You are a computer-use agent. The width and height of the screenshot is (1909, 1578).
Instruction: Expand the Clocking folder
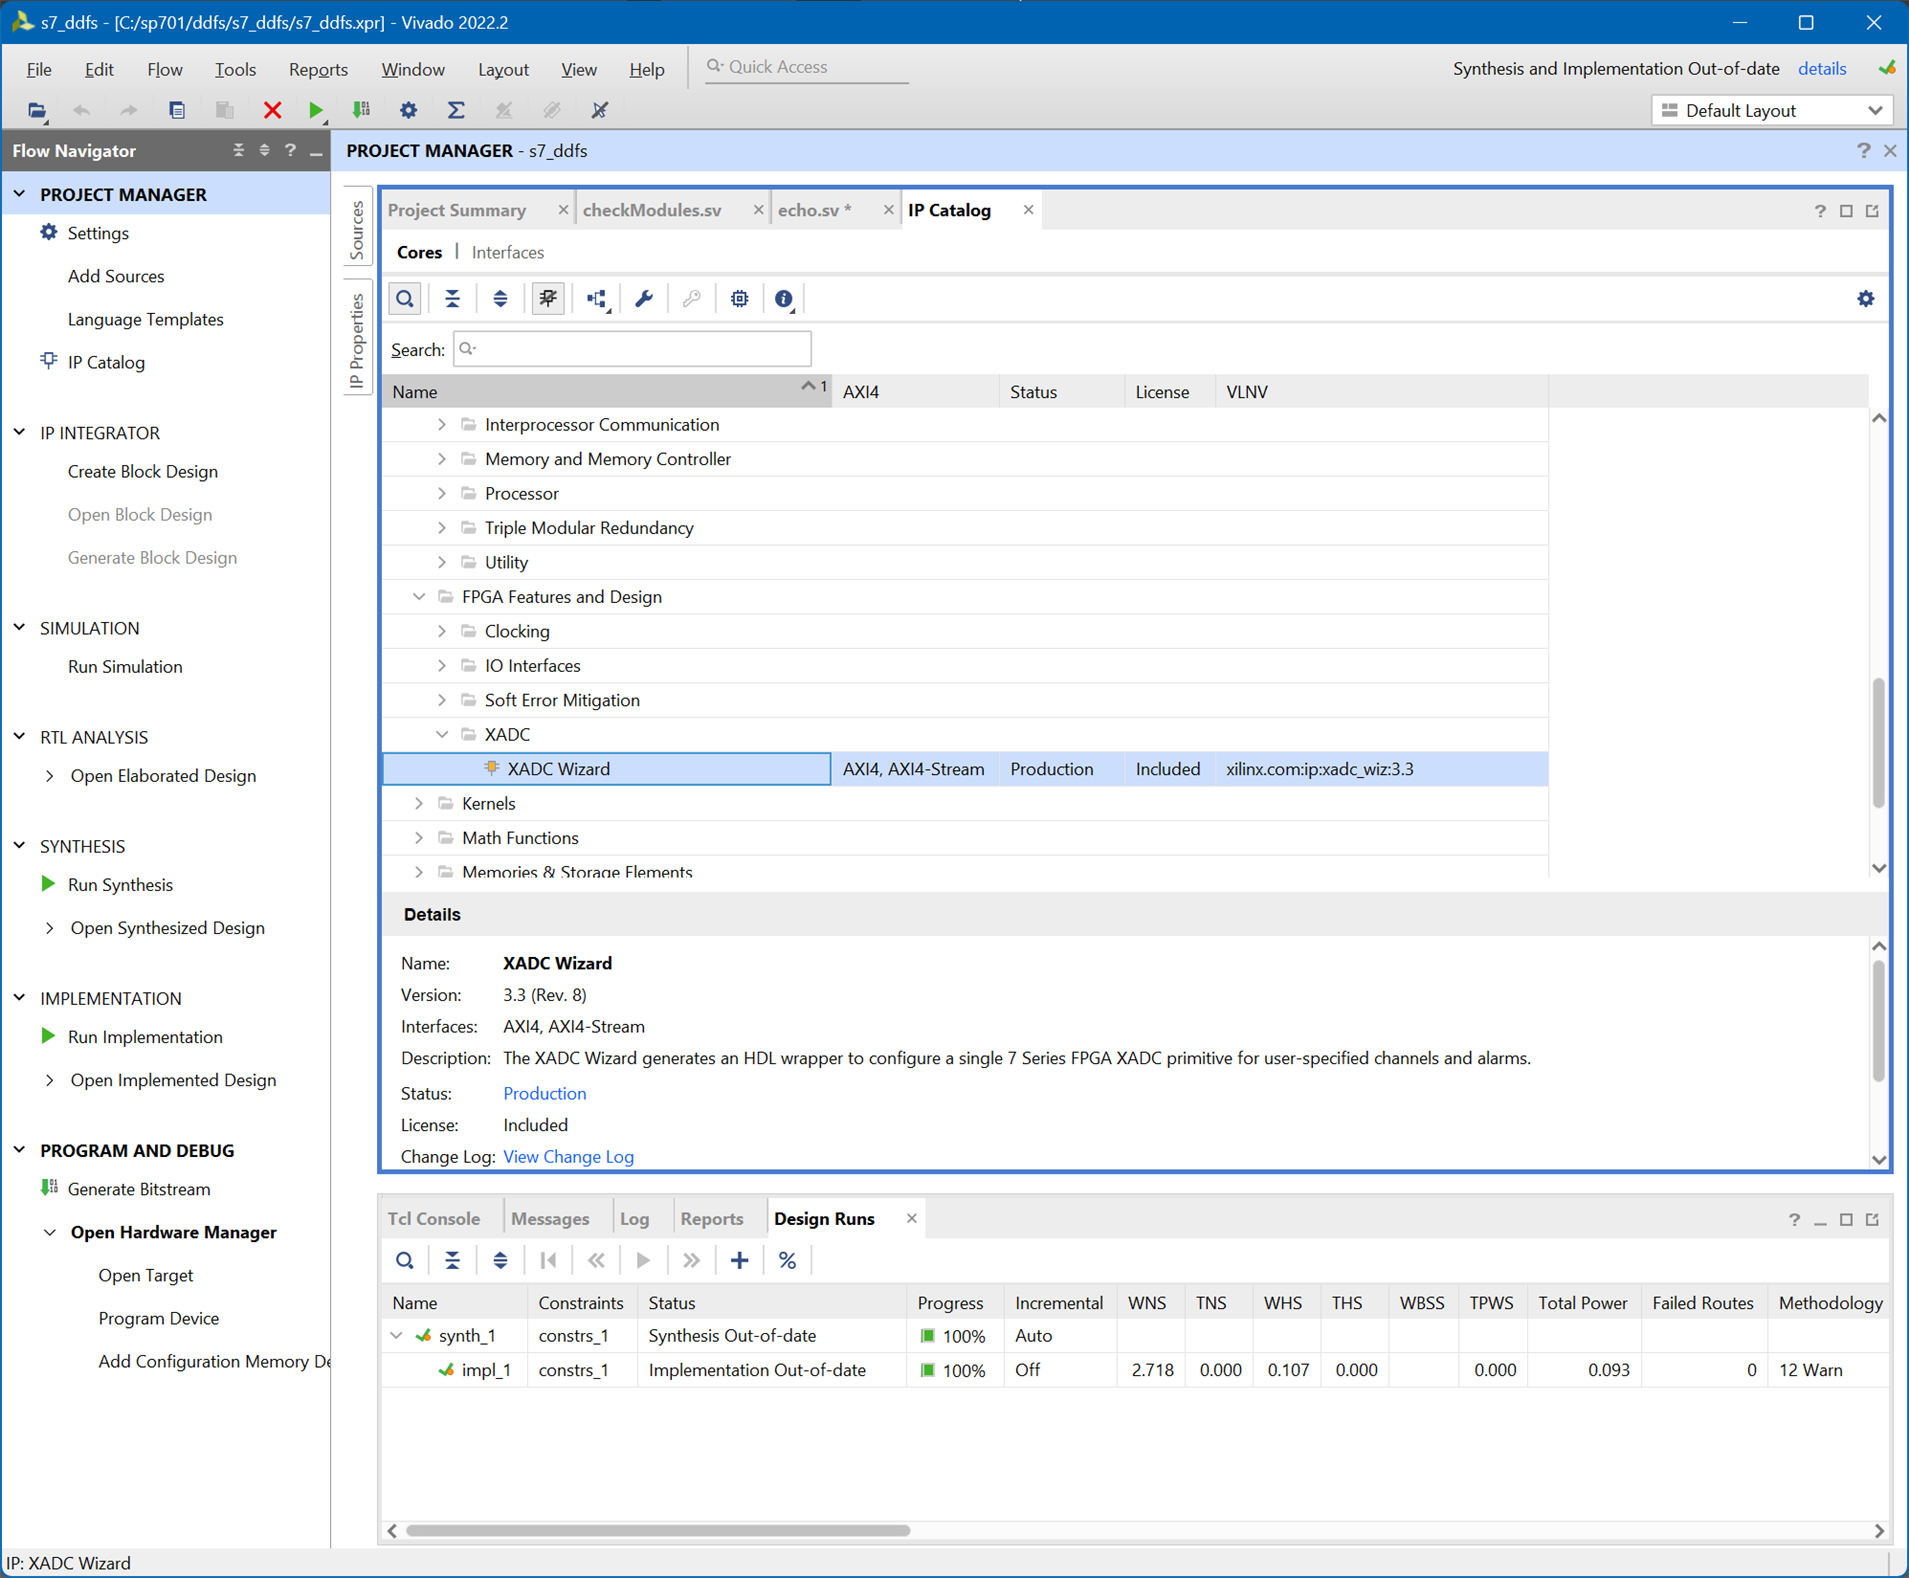(442, 631)
